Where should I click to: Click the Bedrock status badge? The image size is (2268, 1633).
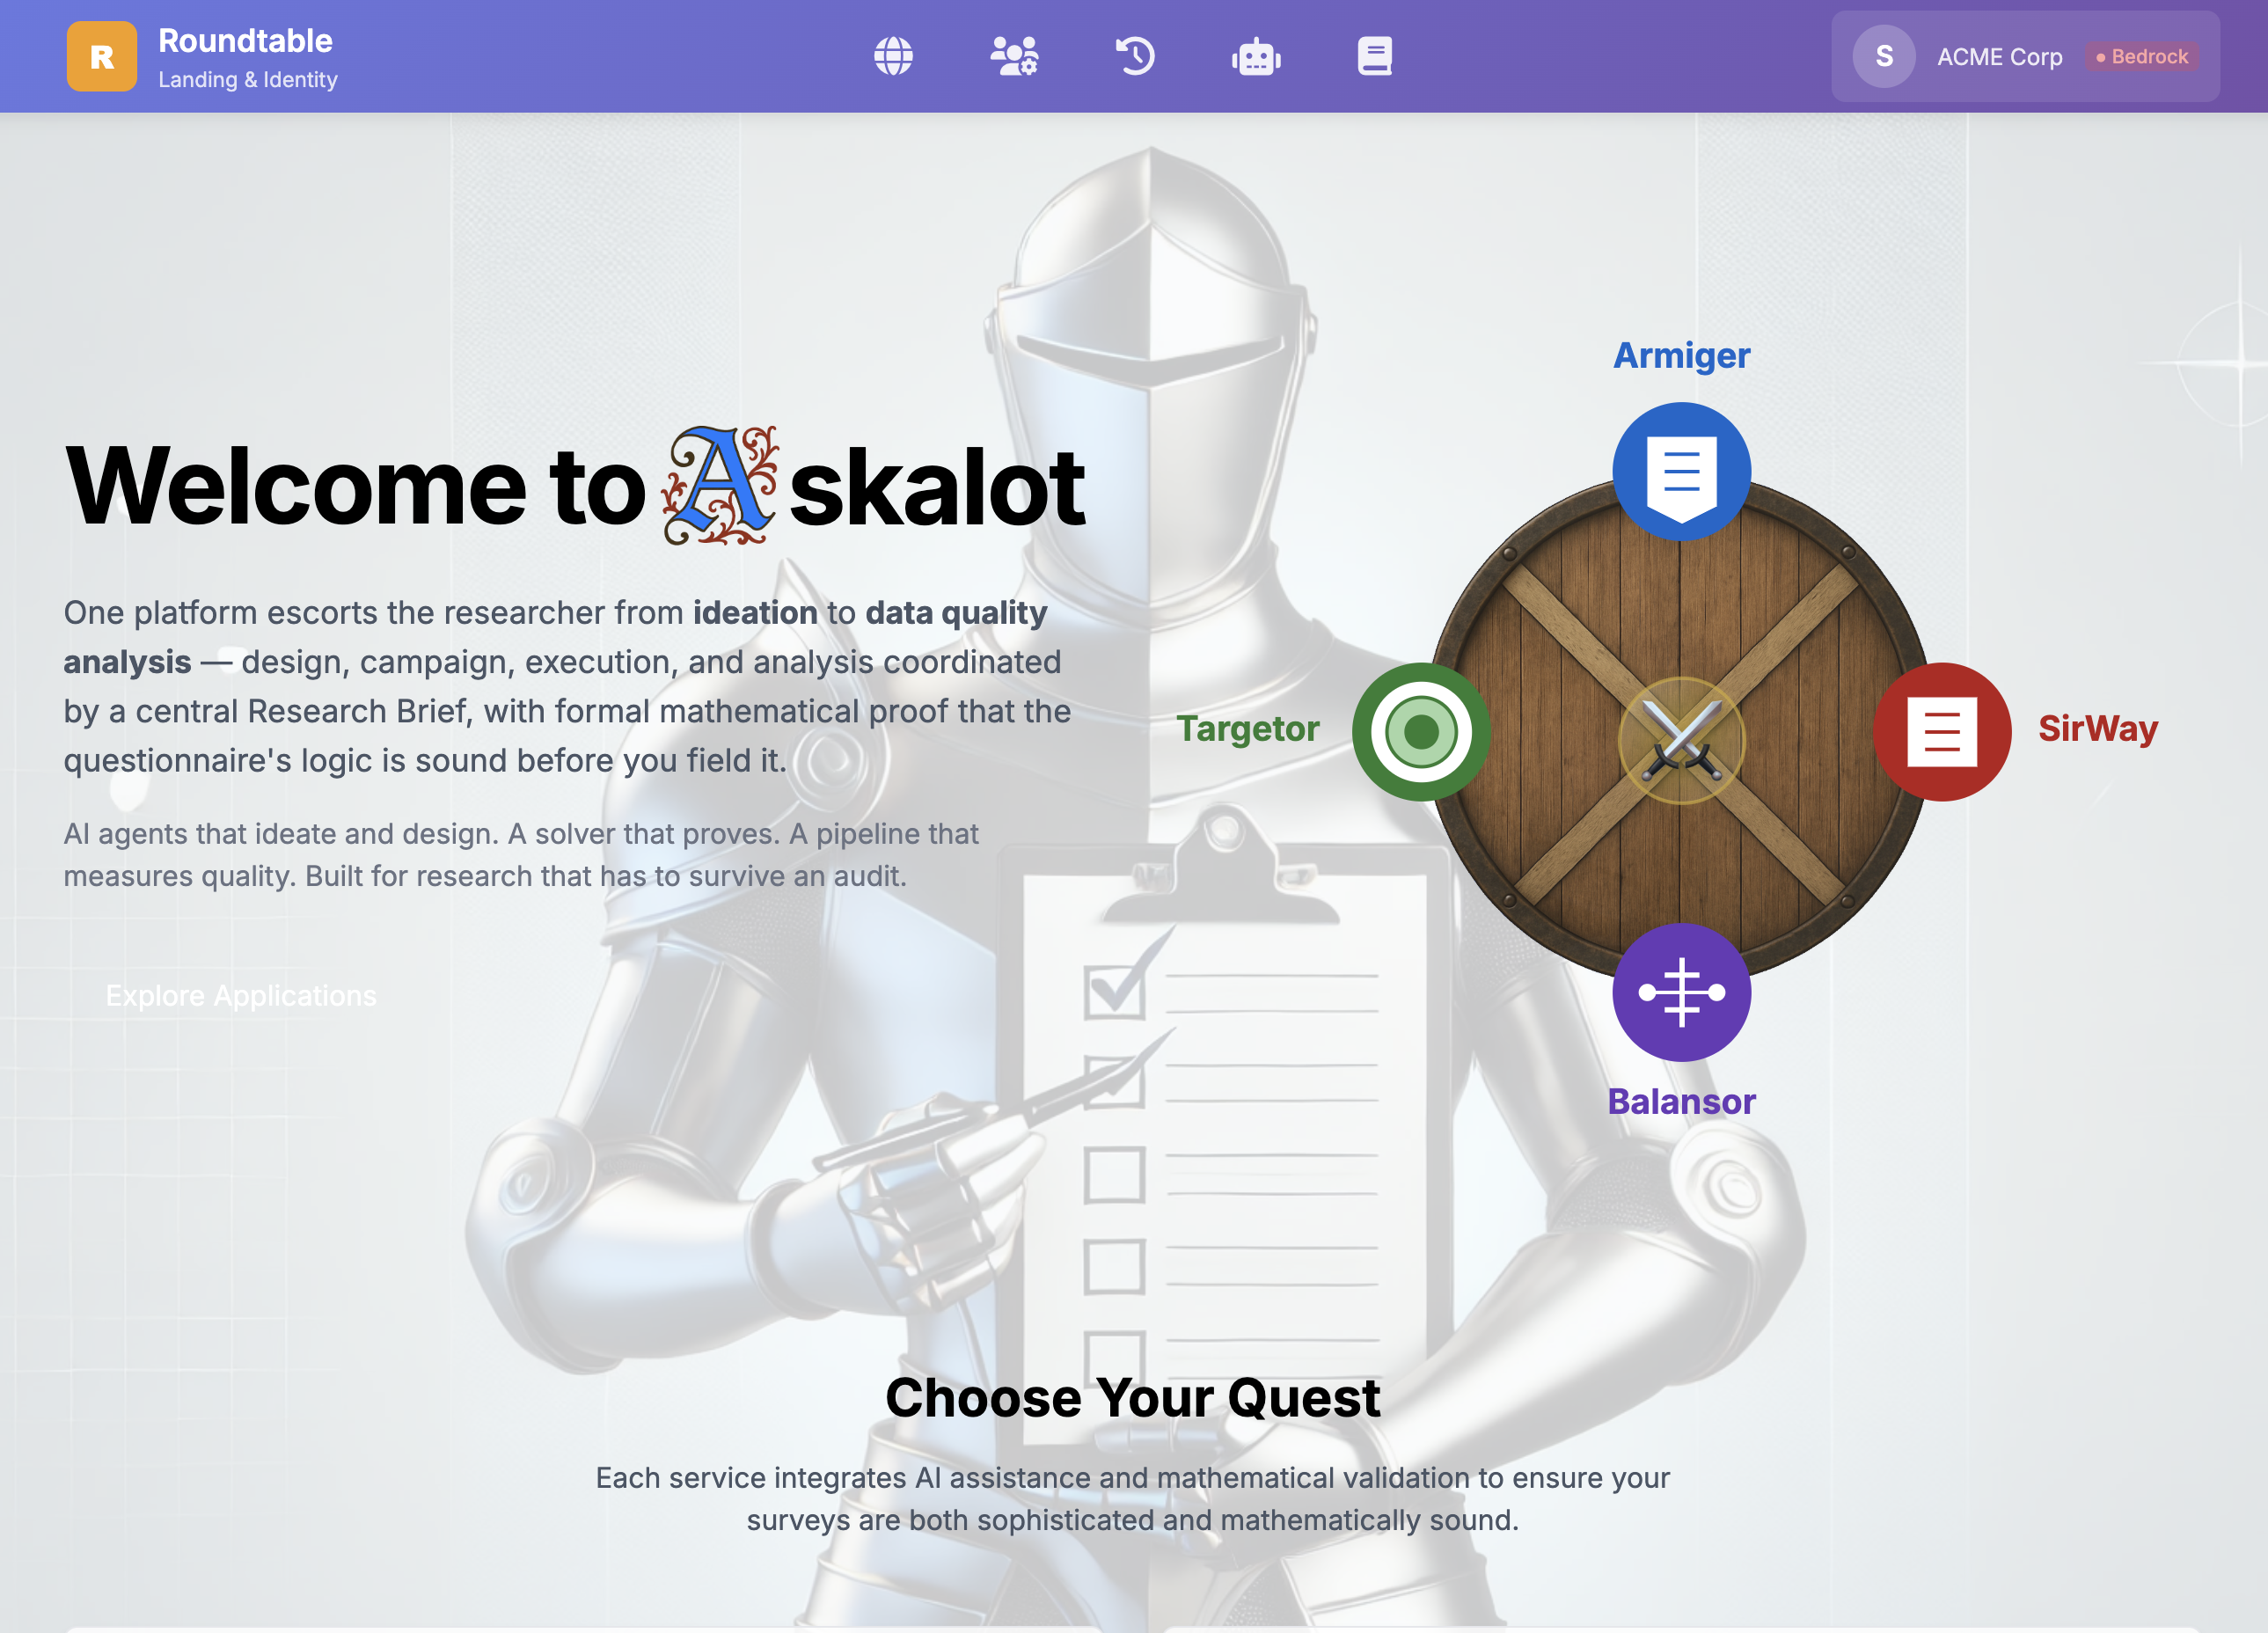tap(2141, 57)
